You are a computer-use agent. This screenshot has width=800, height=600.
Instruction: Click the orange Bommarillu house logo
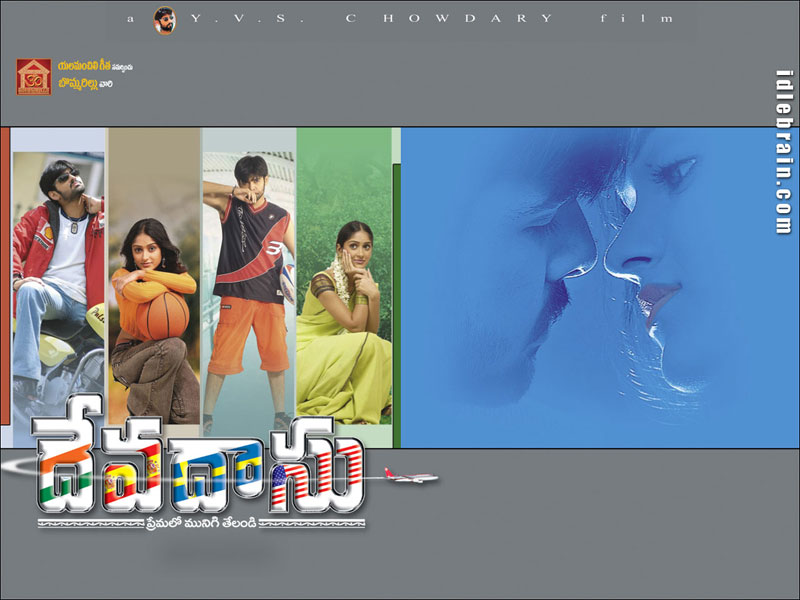tap(34, 77)
